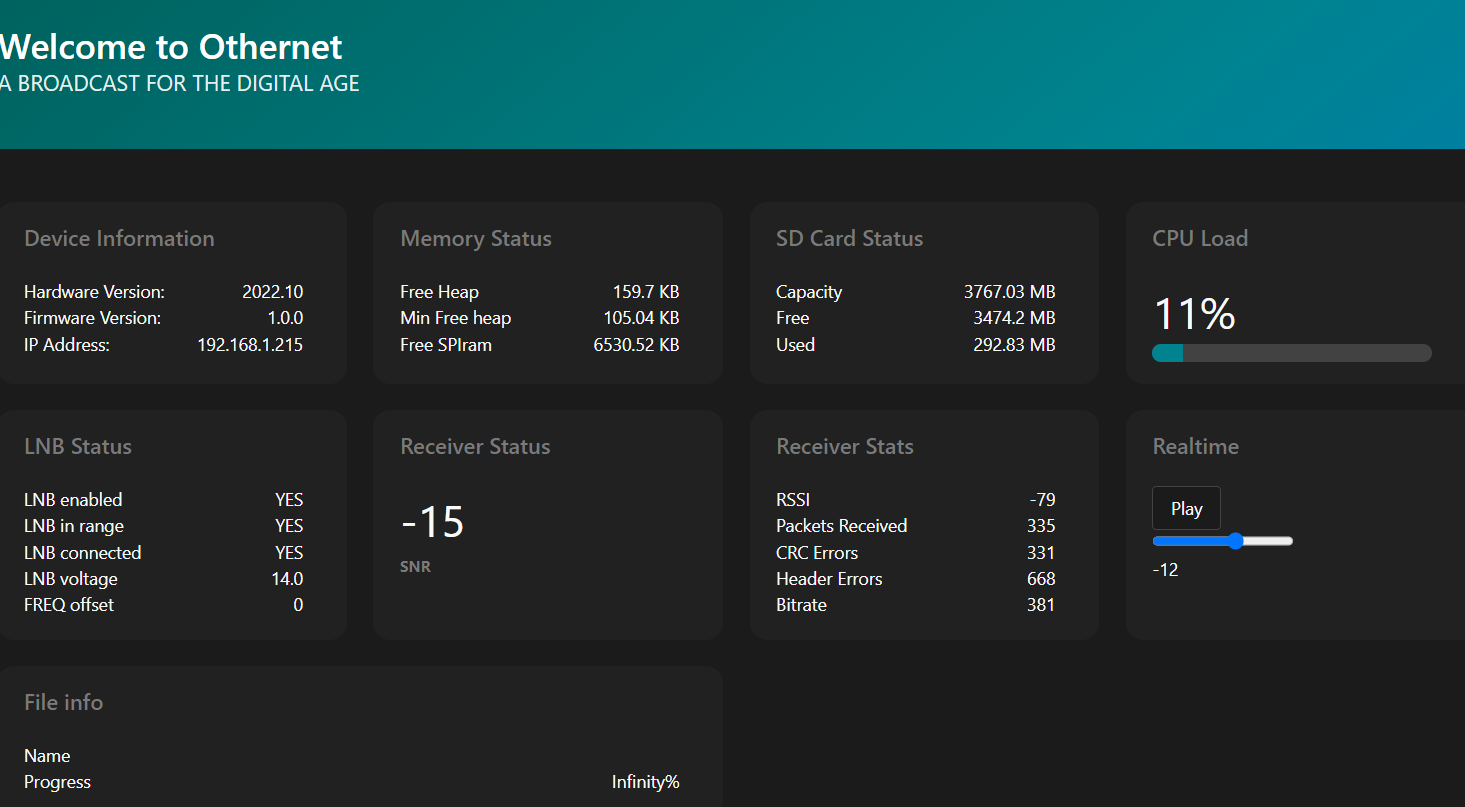Click the Memory Status card title
Screen dimensions: 1465x807
coord(476,238)
